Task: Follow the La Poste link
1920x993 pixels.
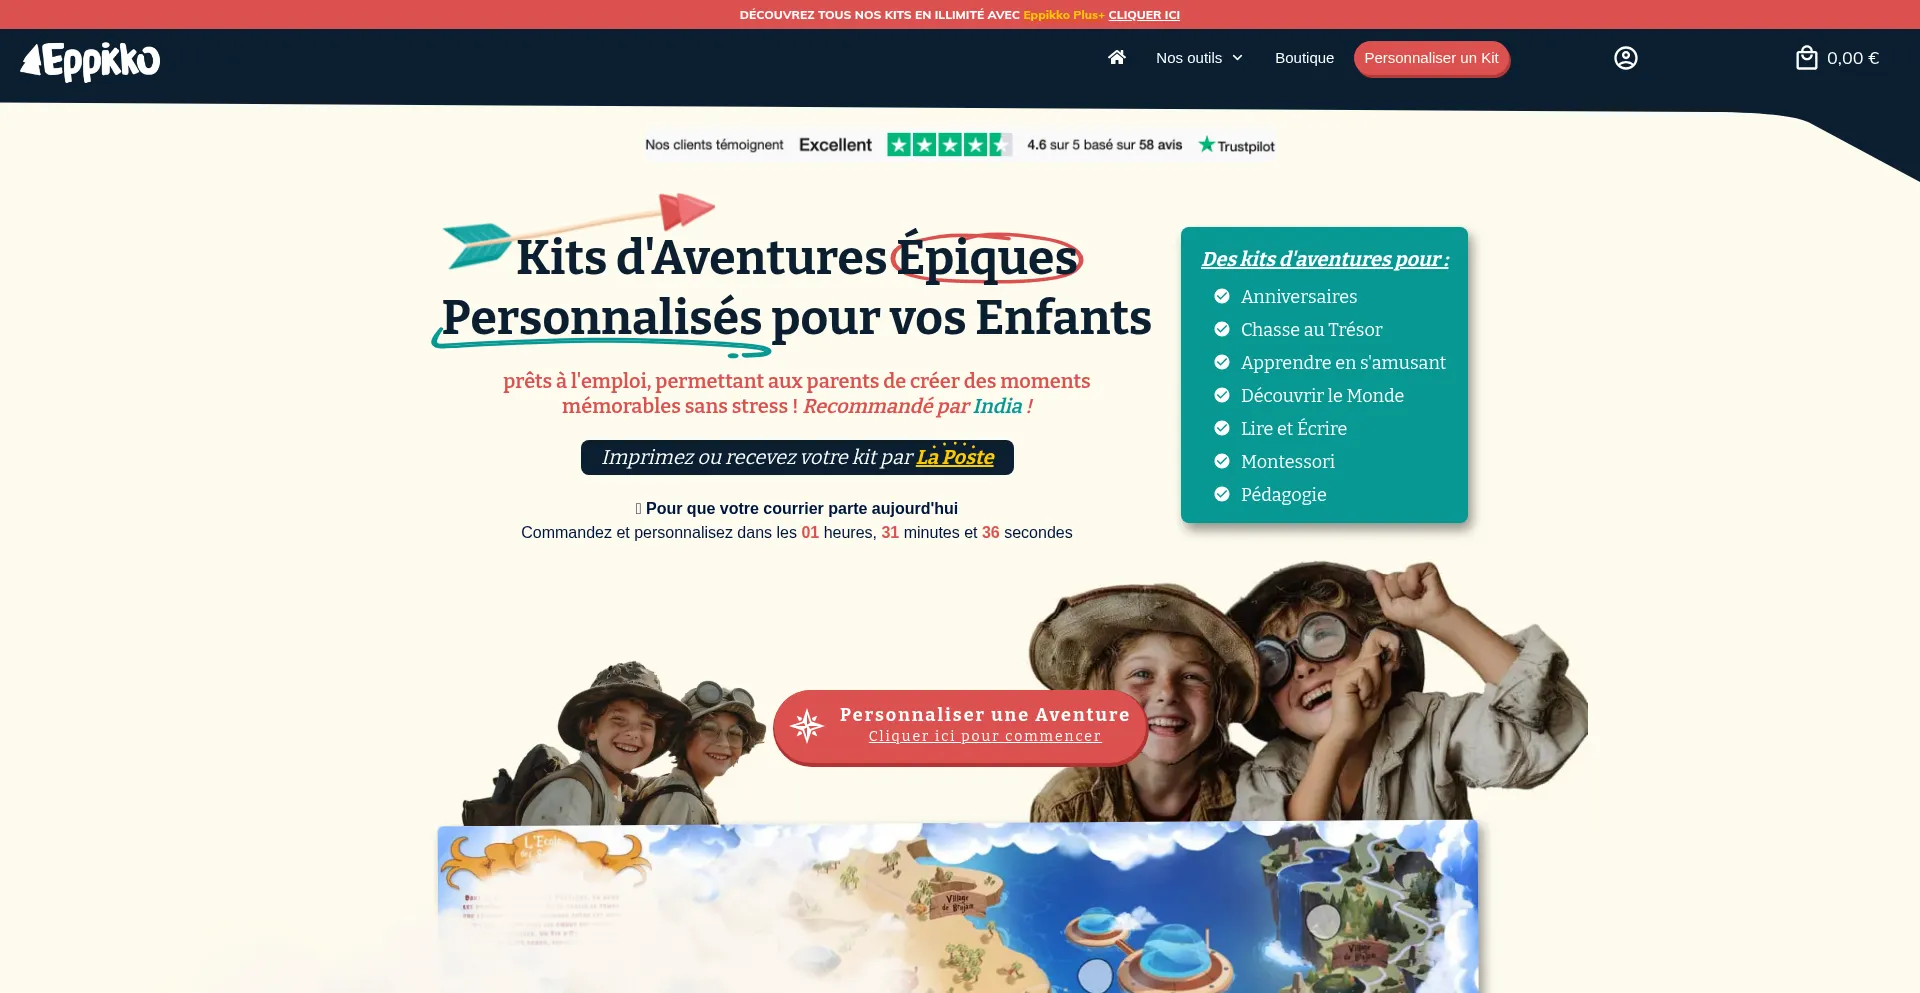Action: (955, 457)
